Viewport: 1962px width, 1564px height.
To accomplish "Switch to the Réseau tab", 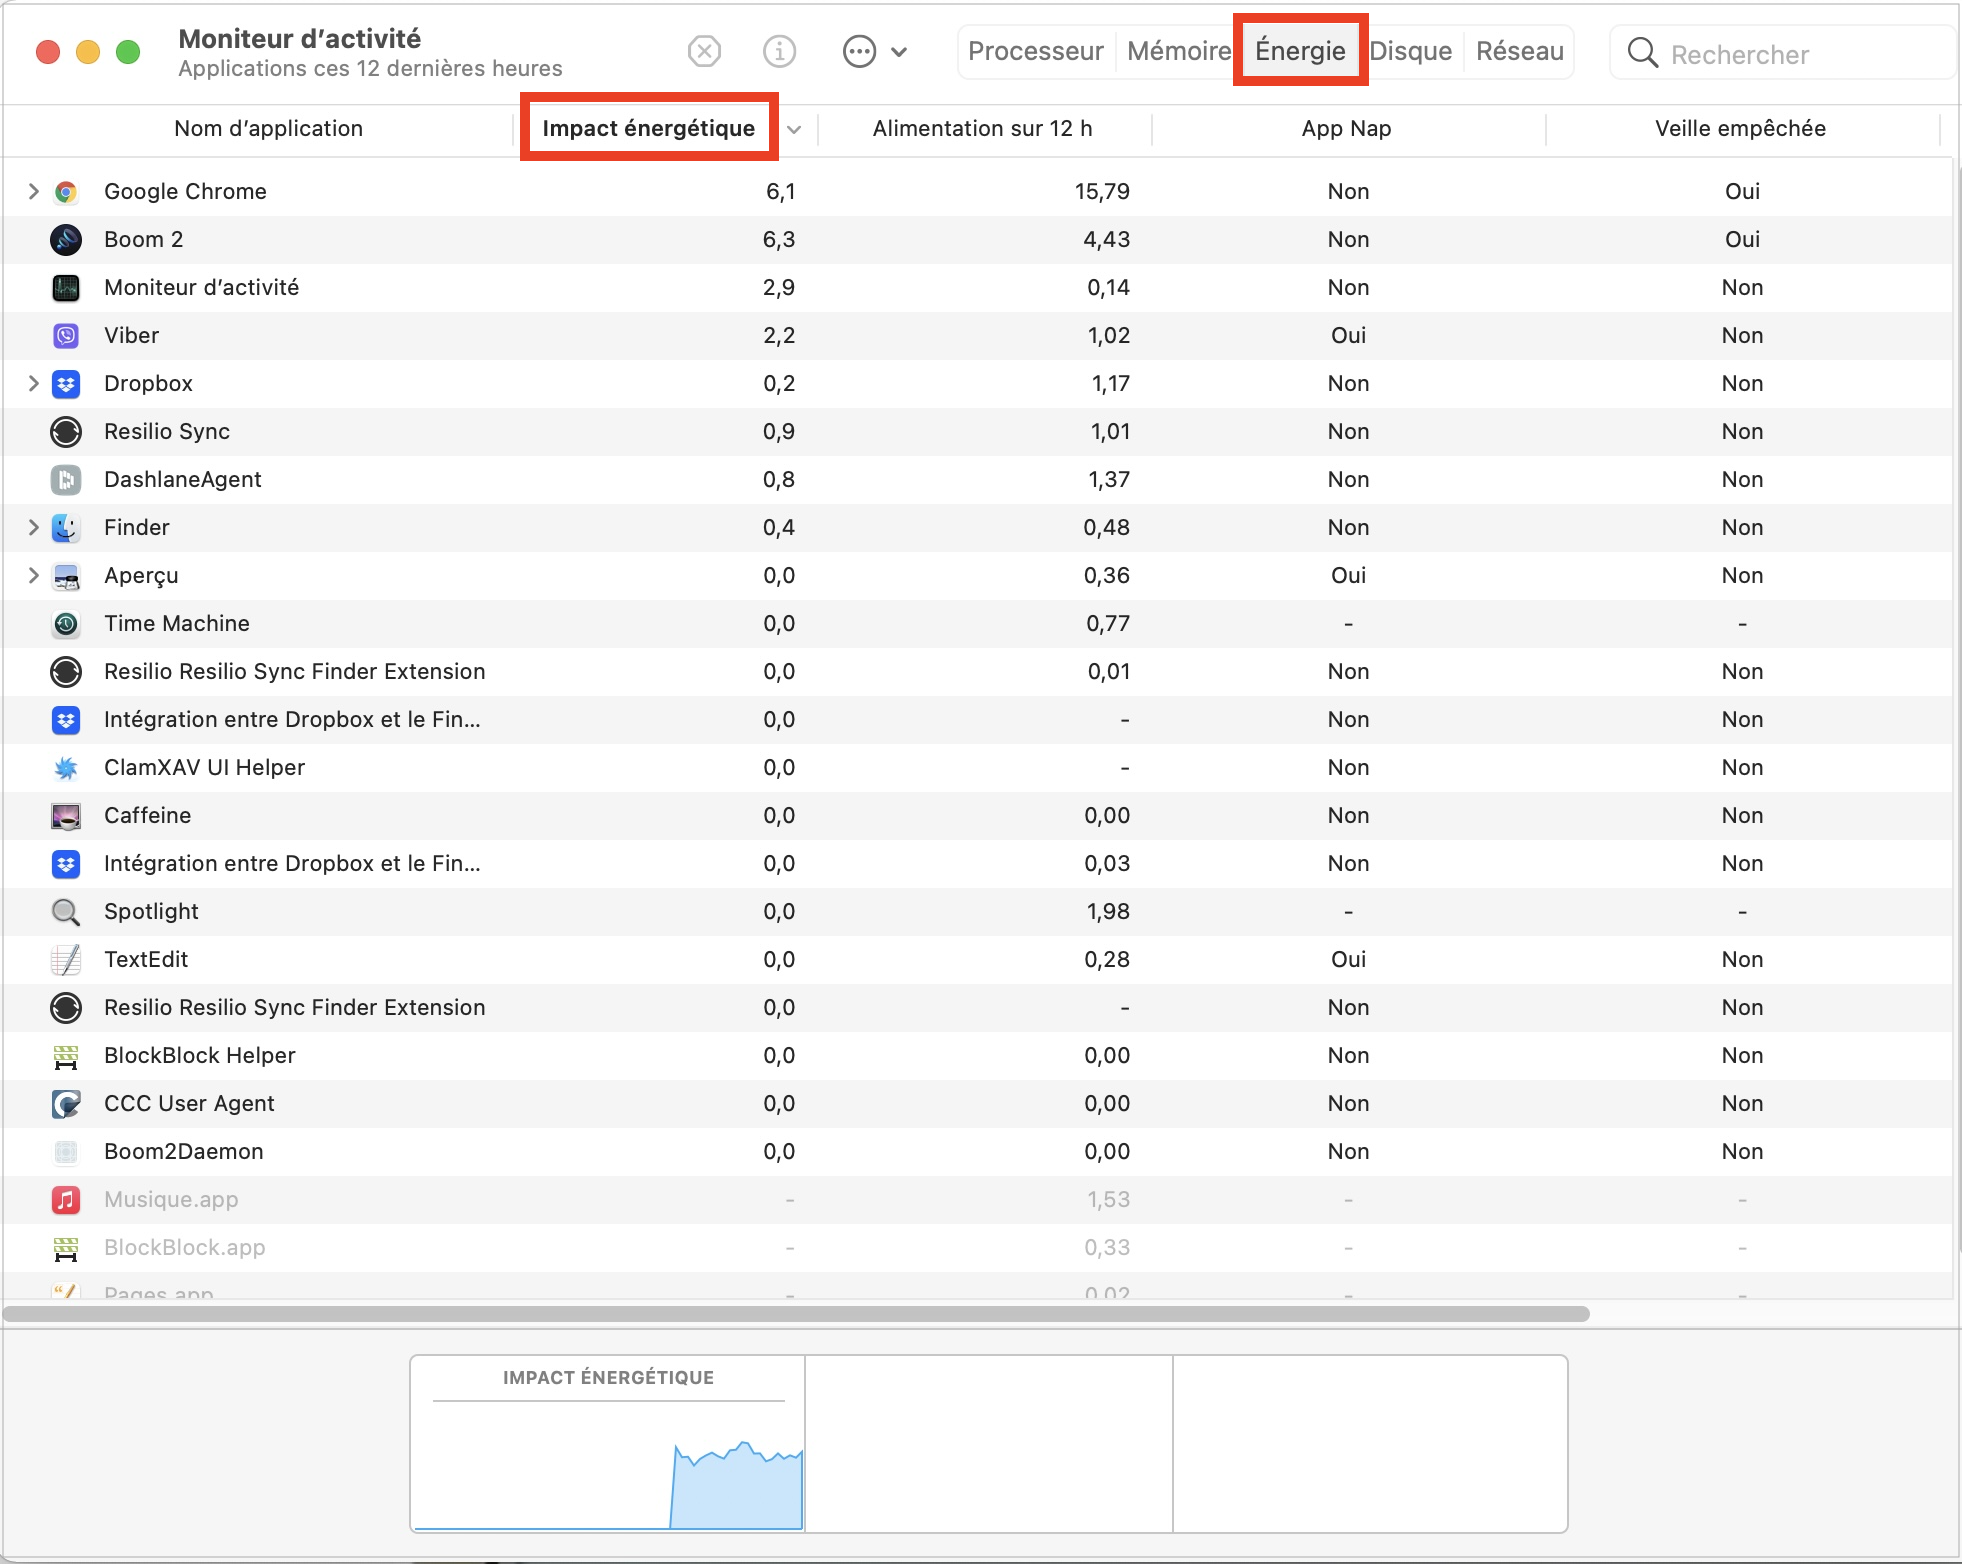I will [1519, 51].
